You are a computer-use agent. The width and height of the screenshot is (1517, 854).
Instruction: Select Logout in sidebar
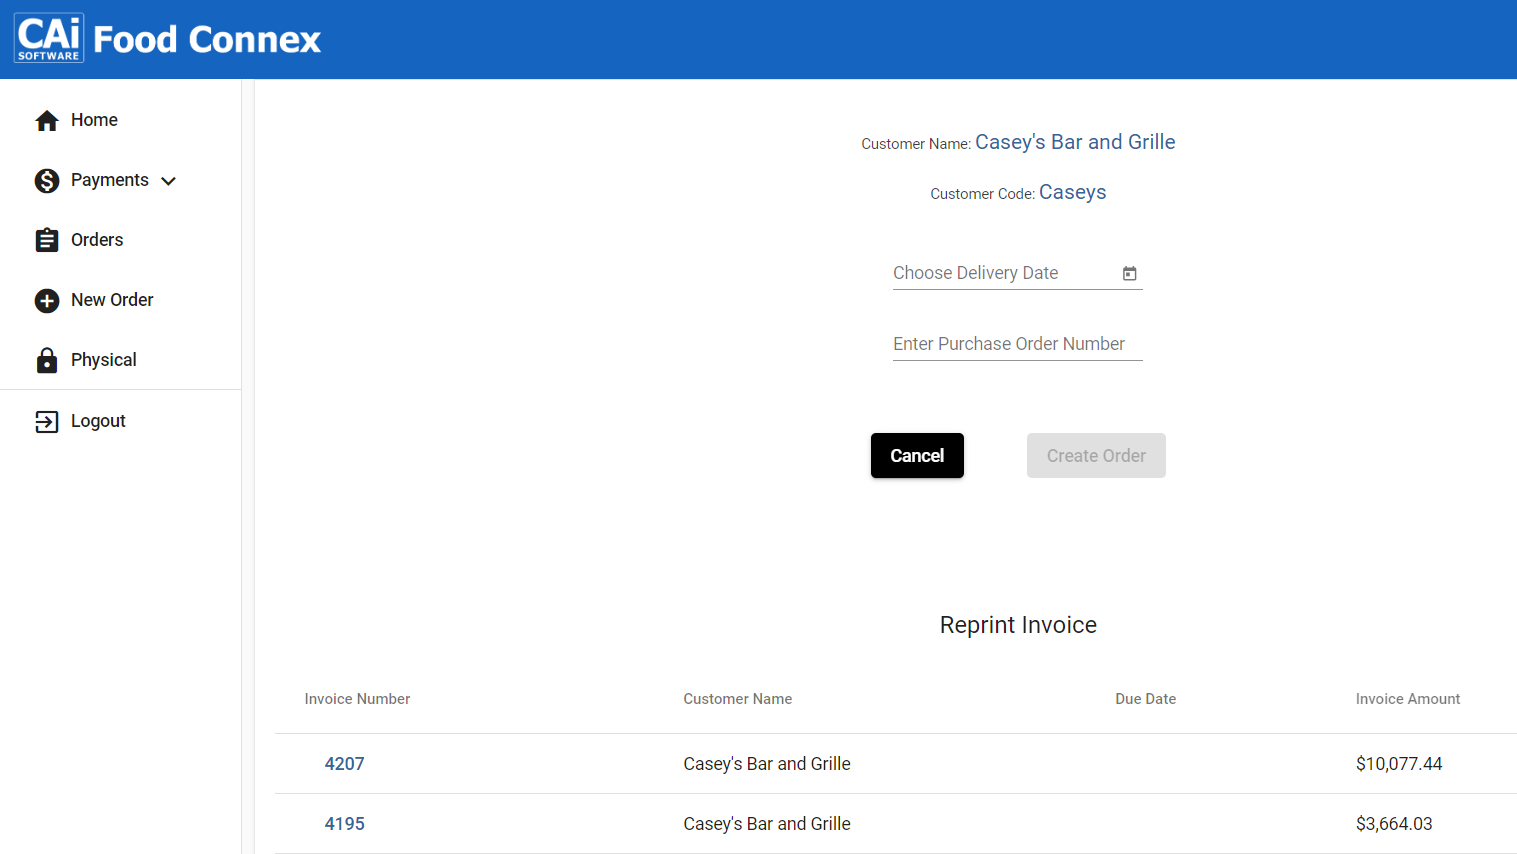pyautogui.click(x=98, y=421)
